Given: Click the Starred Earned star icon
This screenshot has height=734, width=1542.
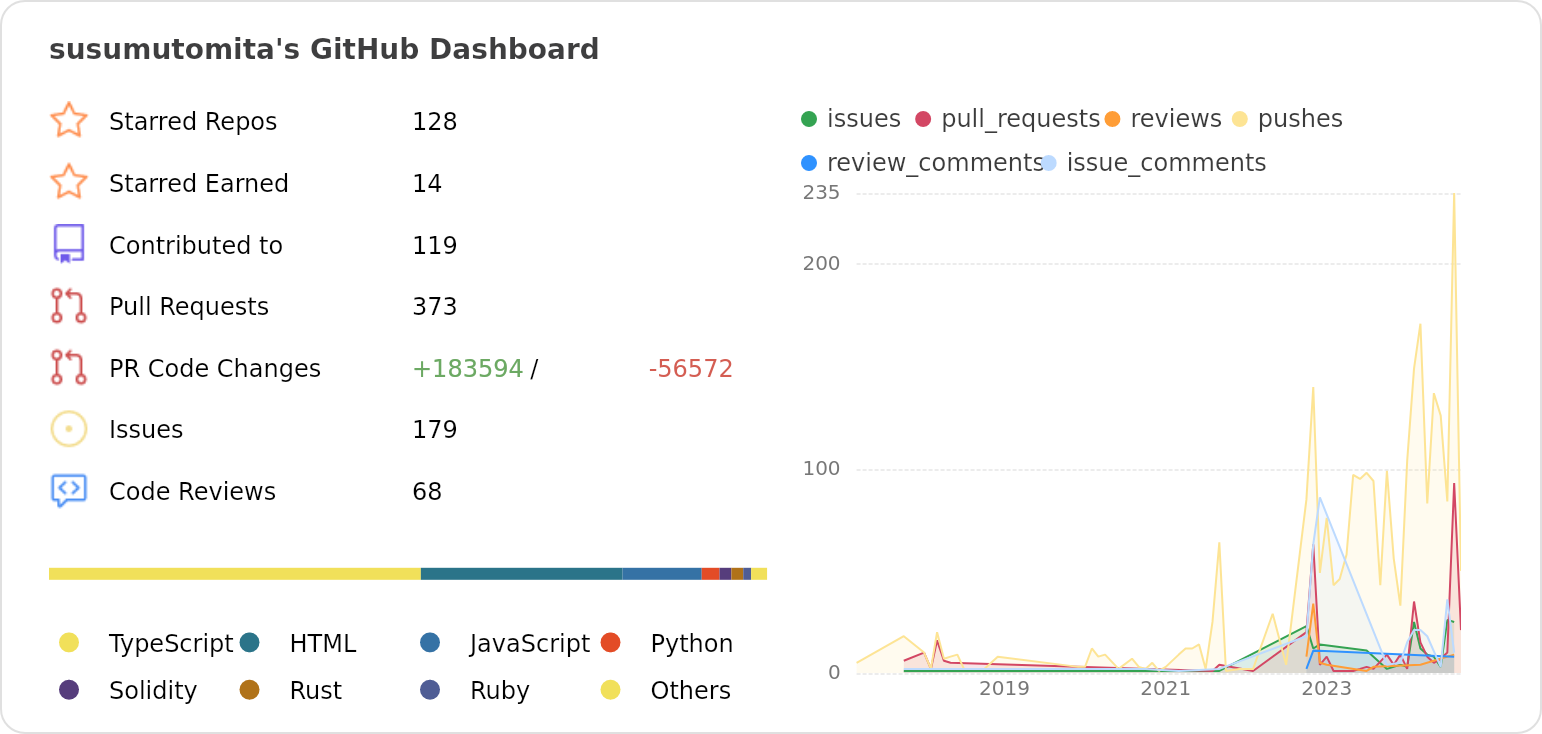Looking at the screenshot, I should pos(69,182).
